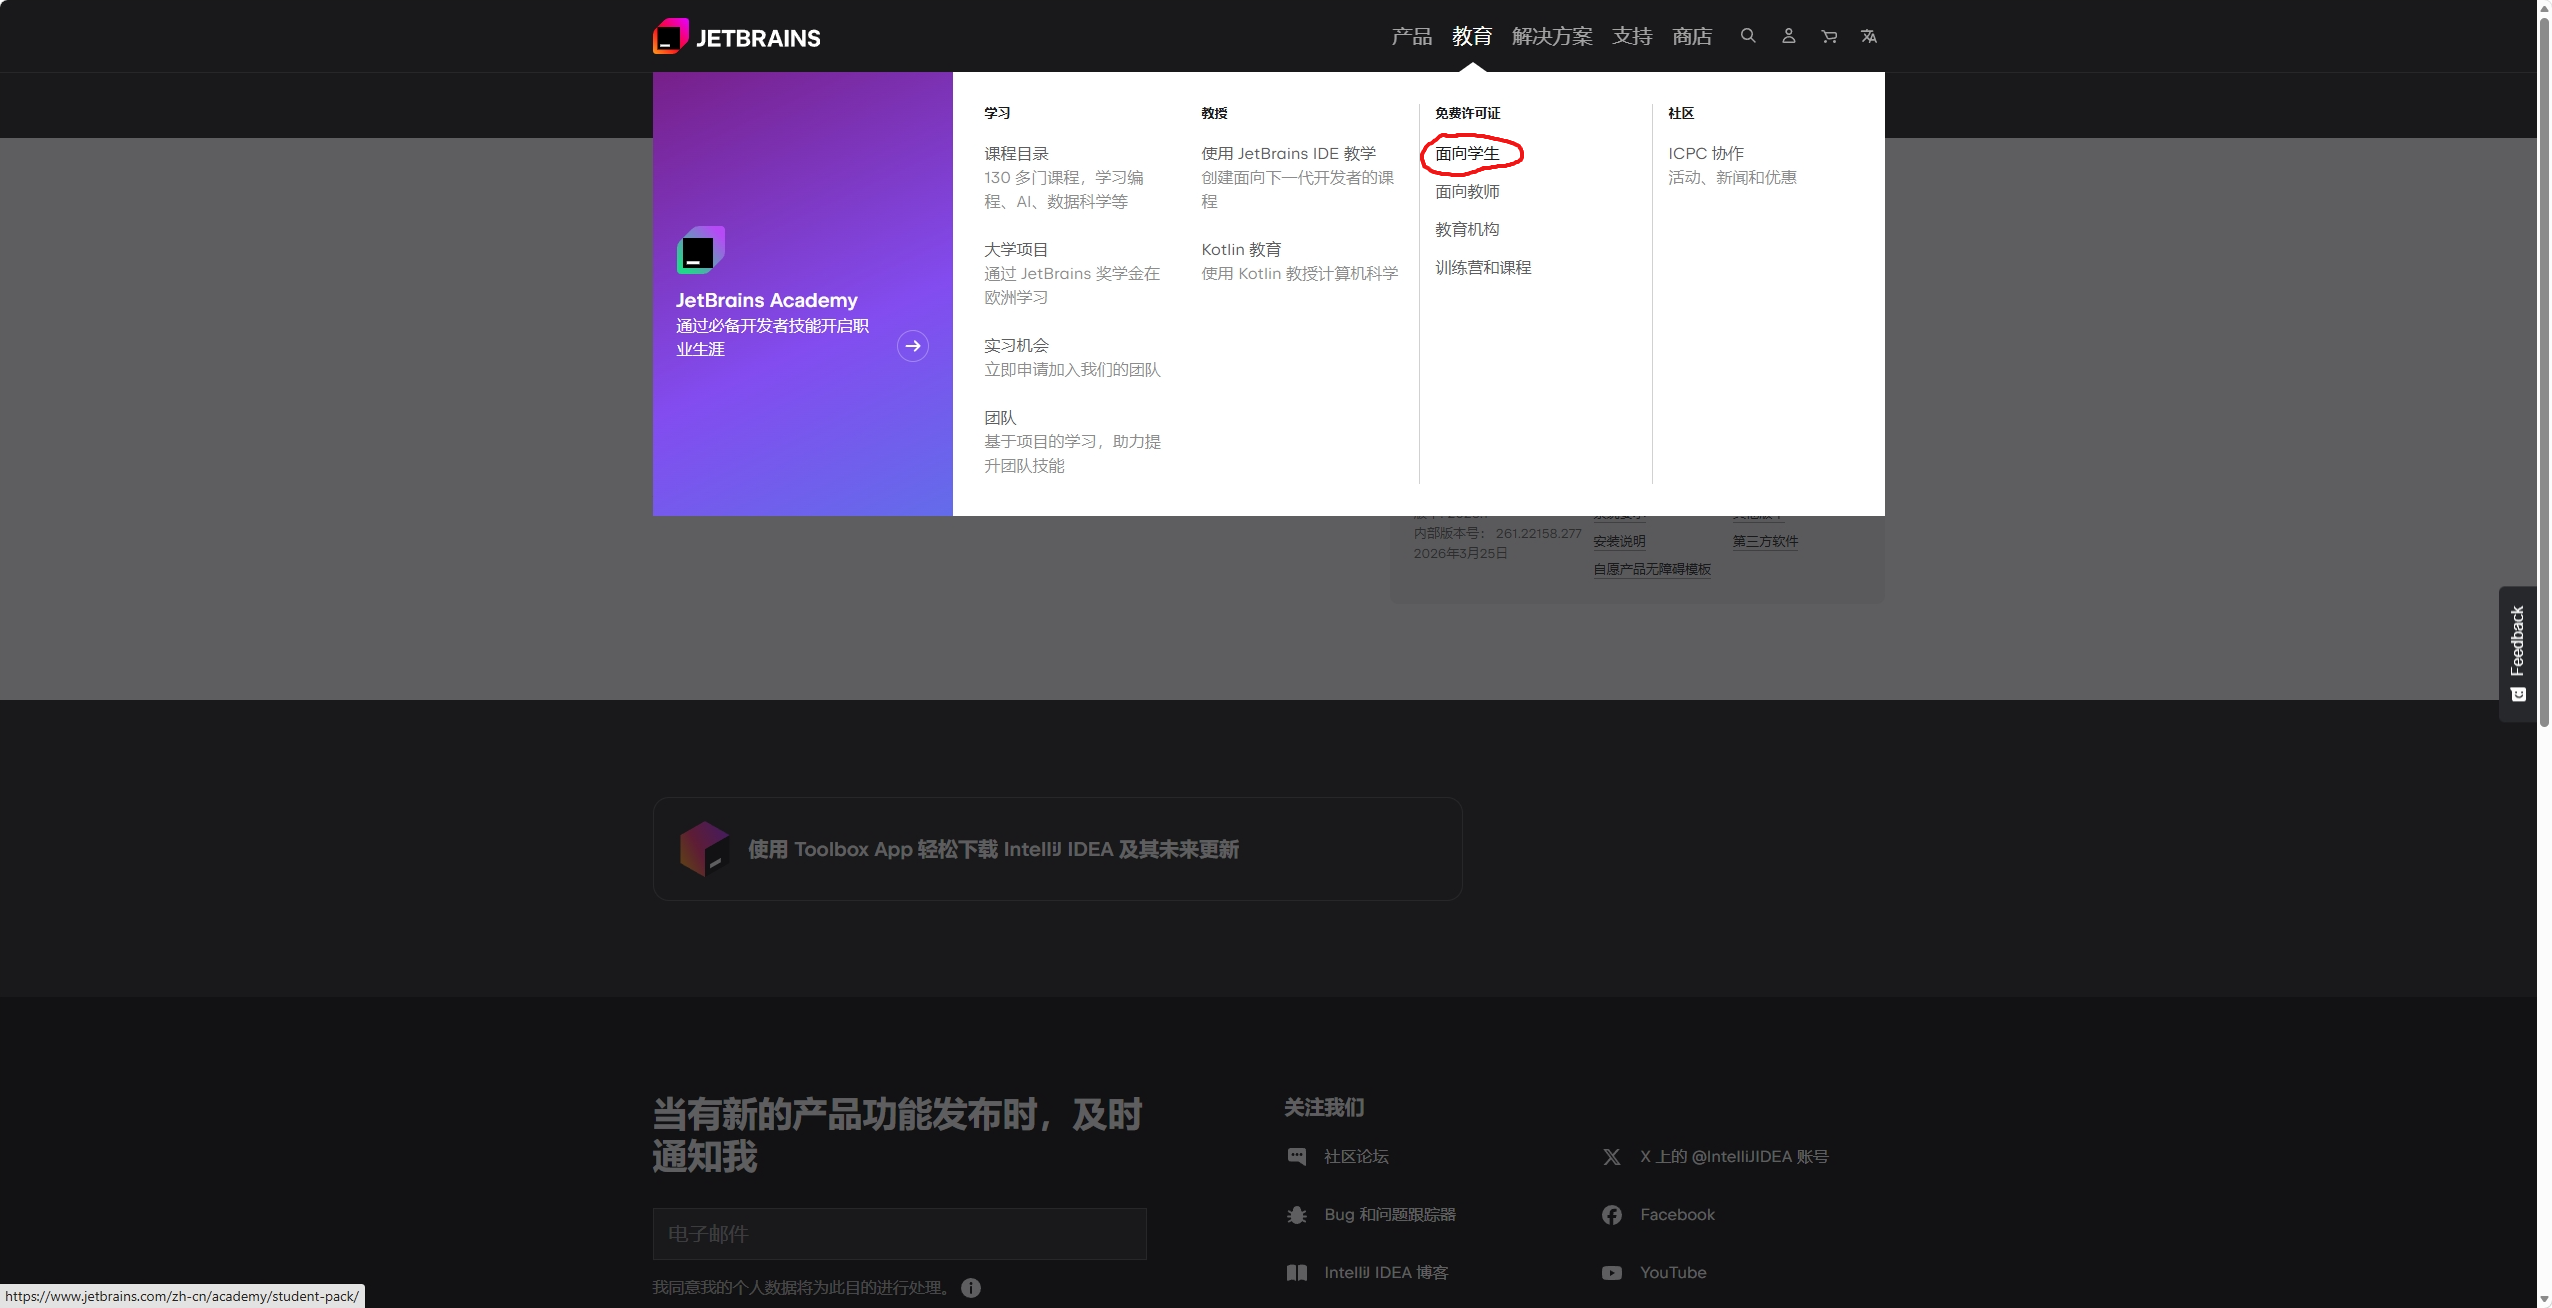This screenshot has height=1308, width=2552.
Task: Click the JetBrains Academy arrow button
Action: click(912, 346)
